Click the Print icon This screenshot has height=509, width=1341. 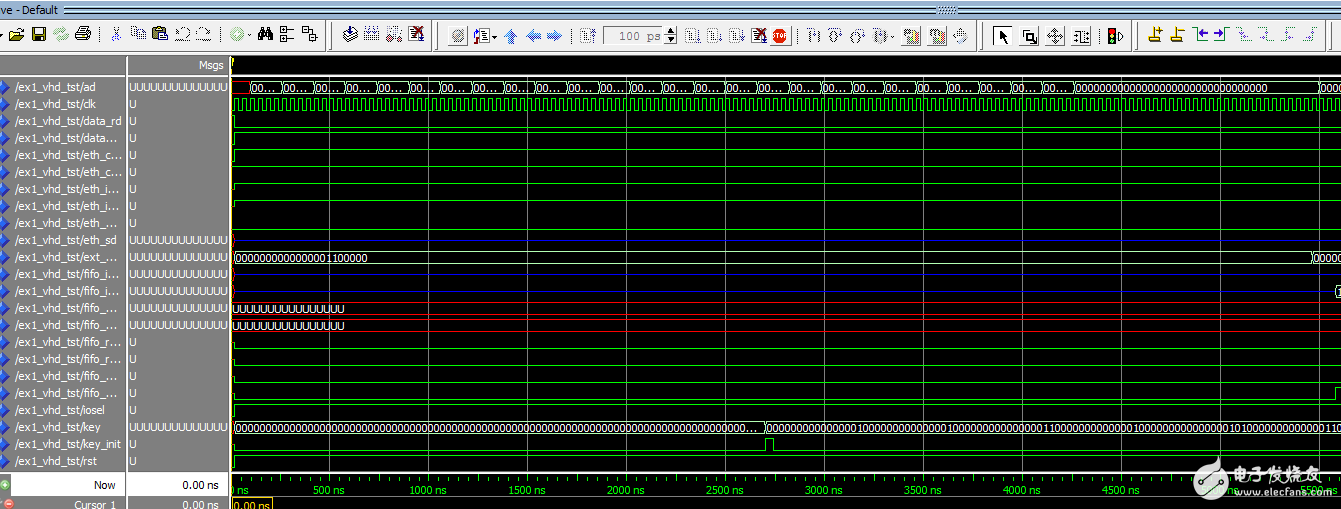coord(83,35)
